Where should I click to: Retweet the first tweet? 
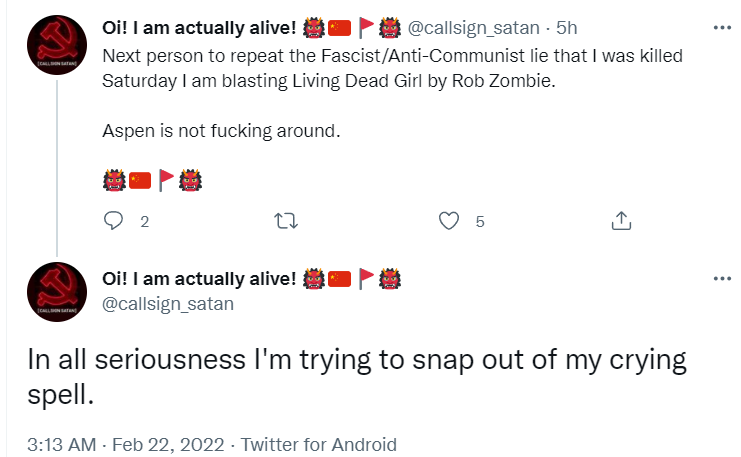coord(286,221)
